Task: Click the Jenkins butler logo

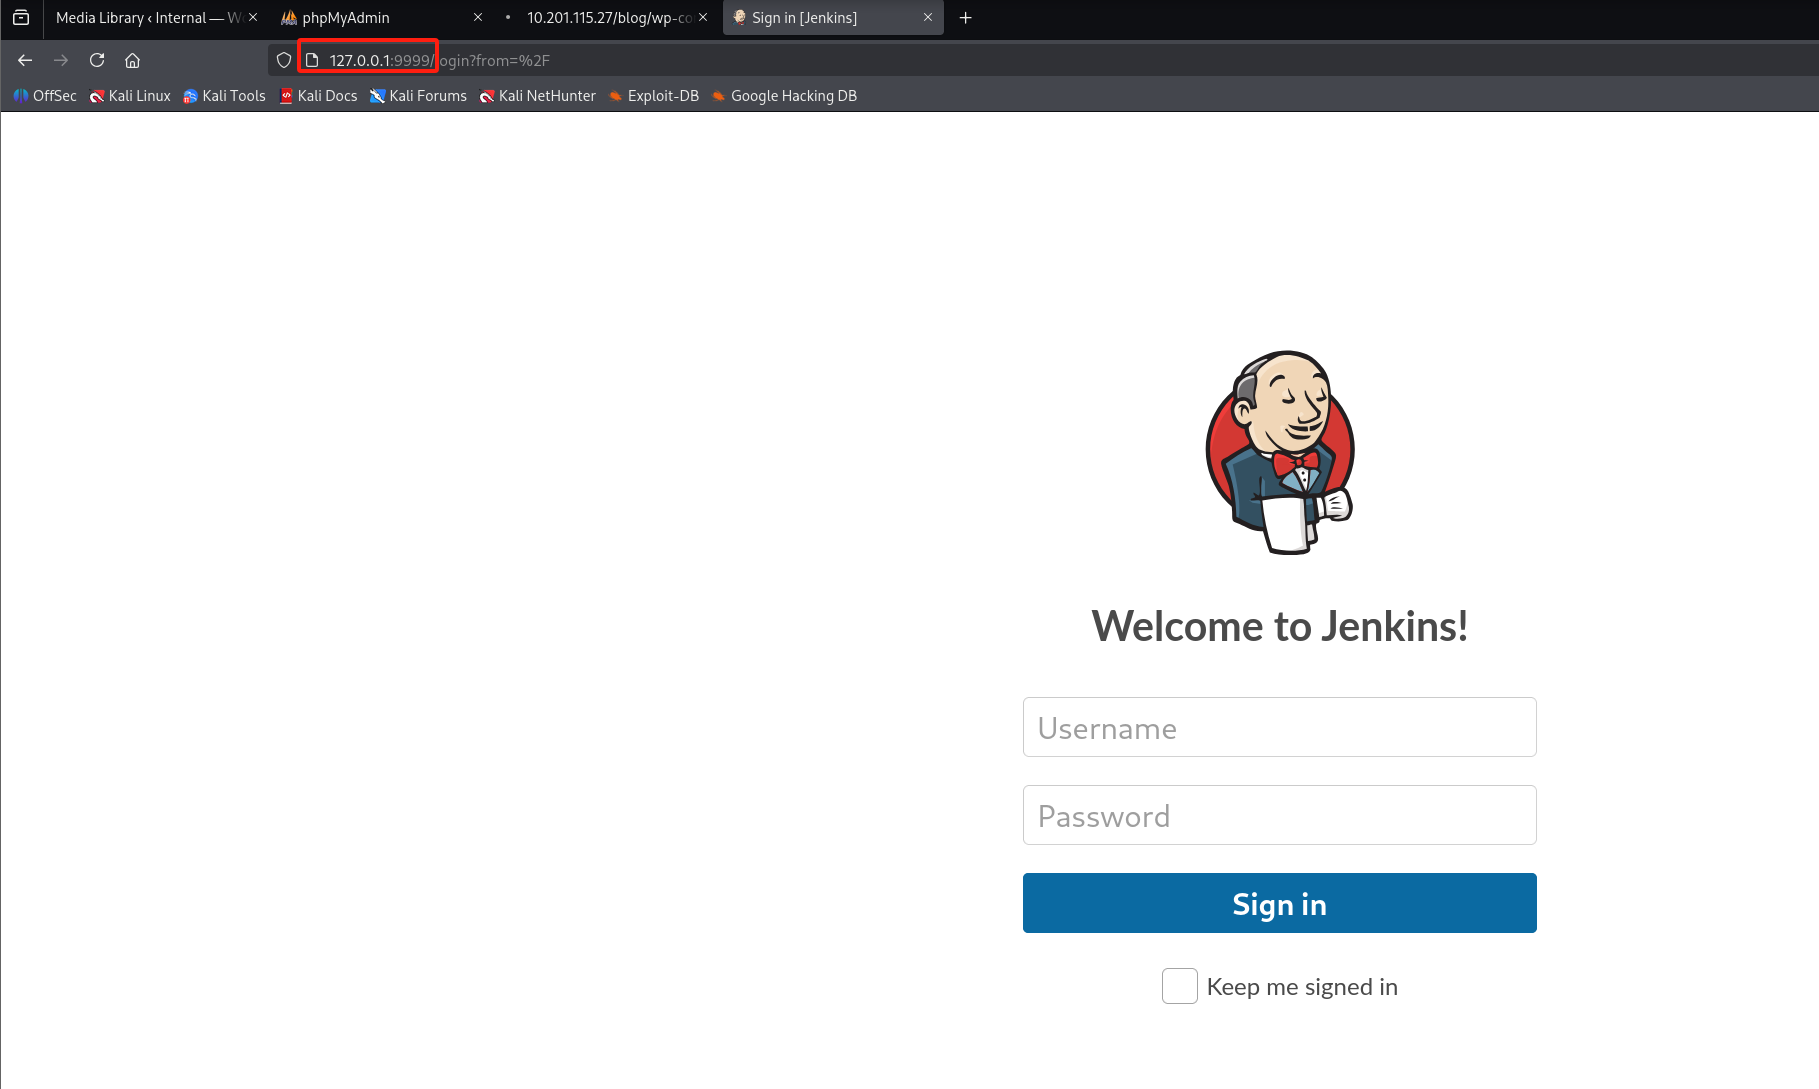Action: [x=1280, y=452]
